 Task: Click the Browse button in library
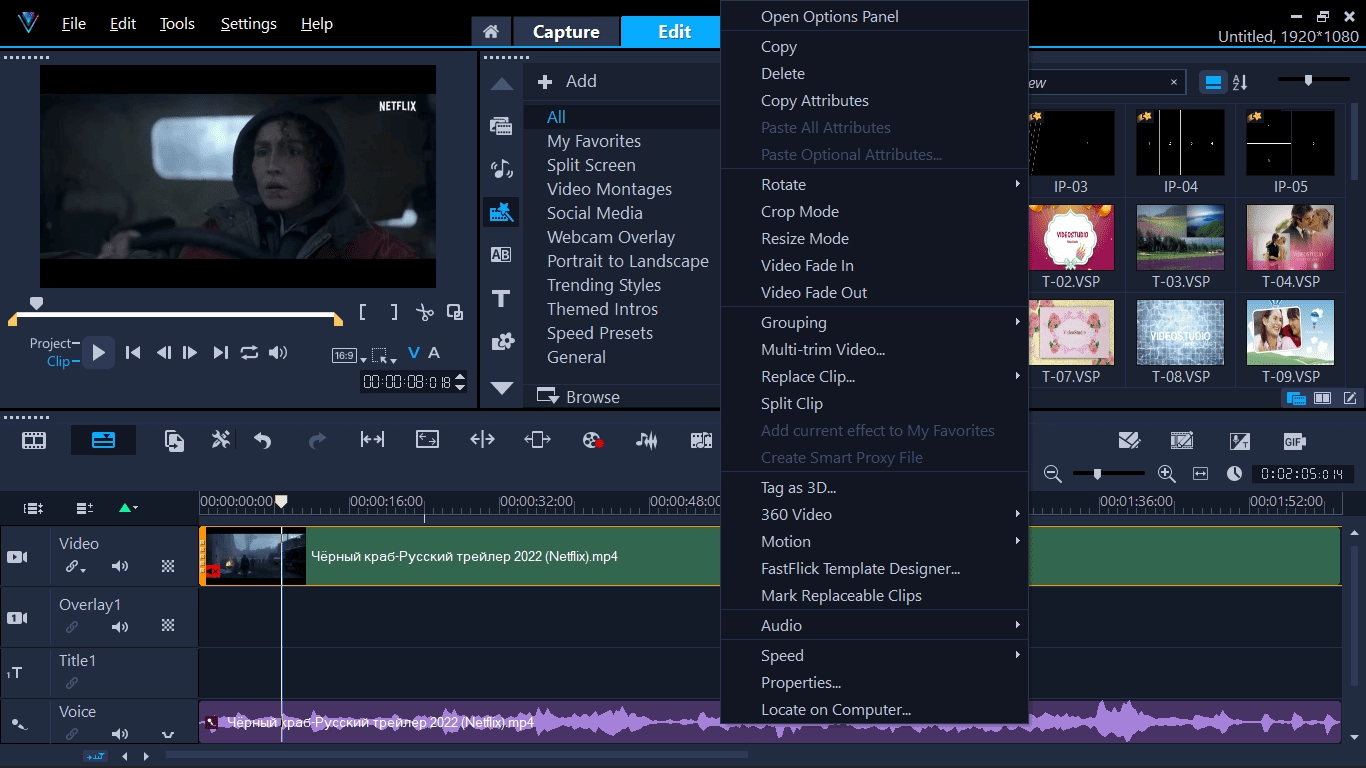579,397
